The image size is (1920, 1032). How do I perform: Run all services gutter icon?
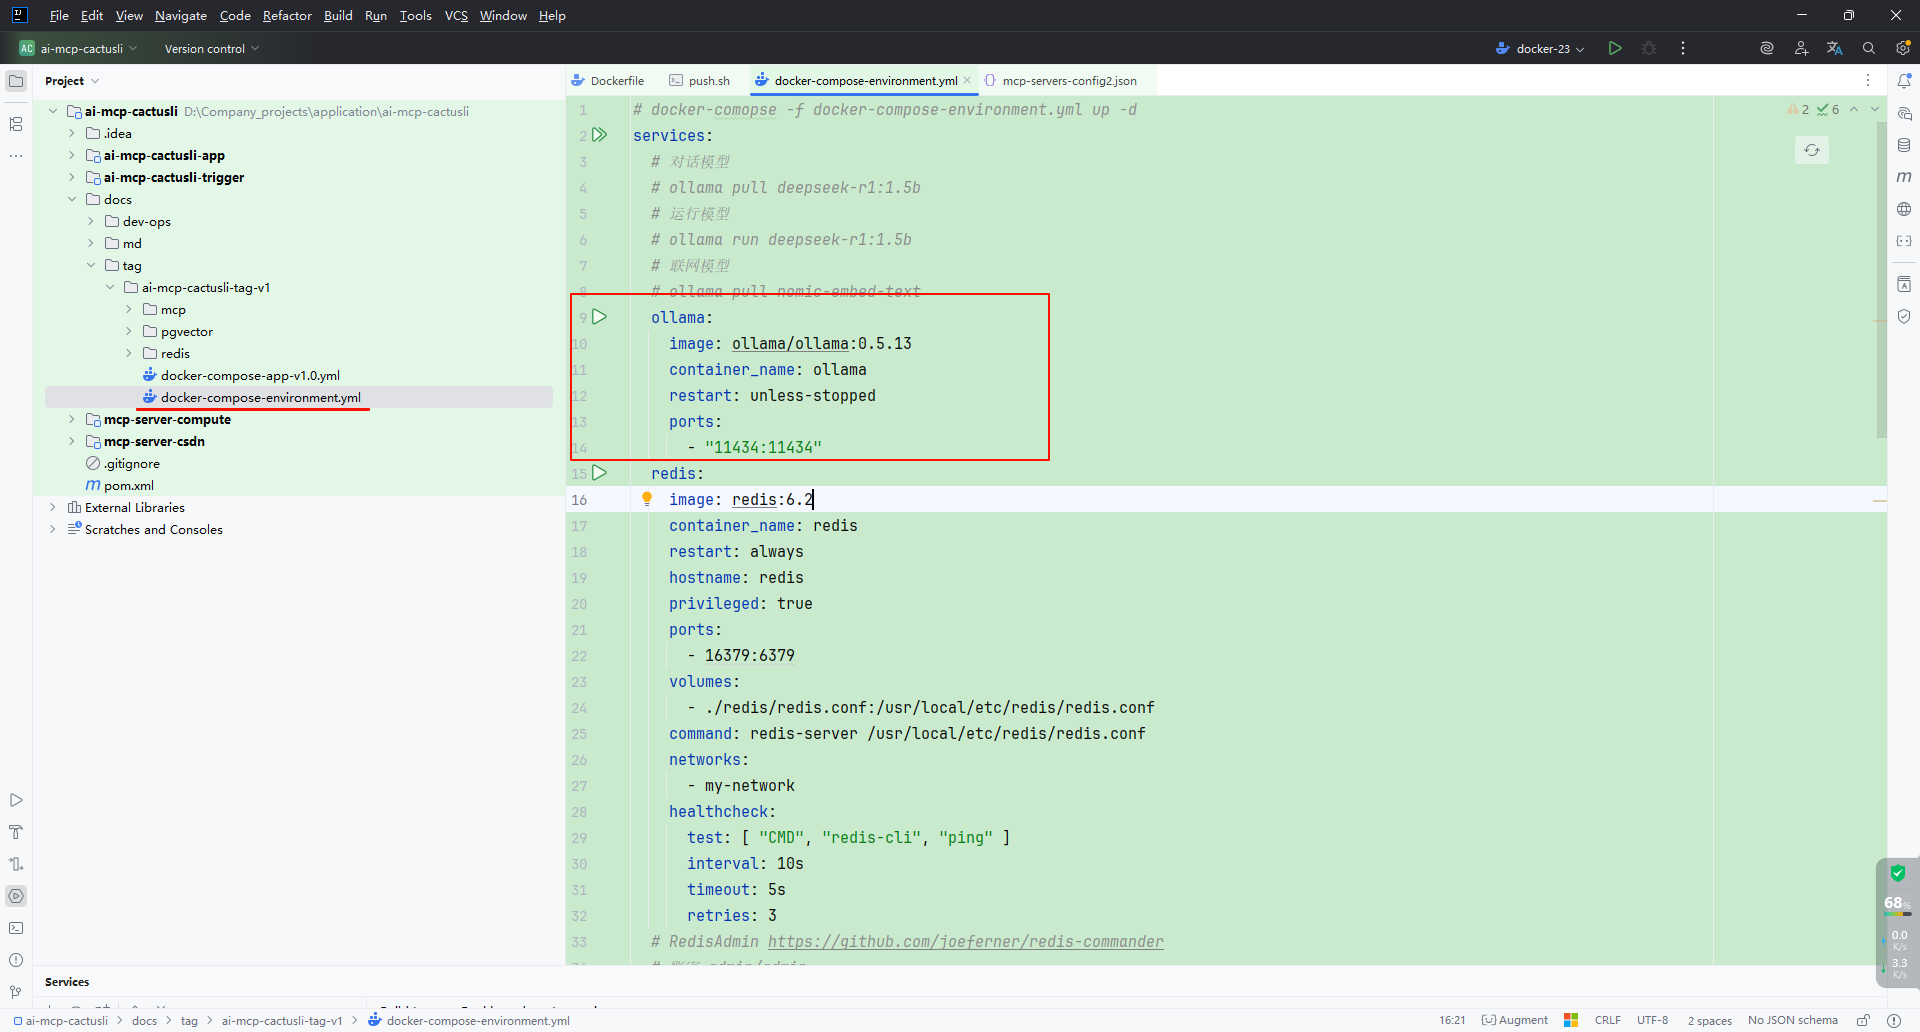click(x=600, y=135)
